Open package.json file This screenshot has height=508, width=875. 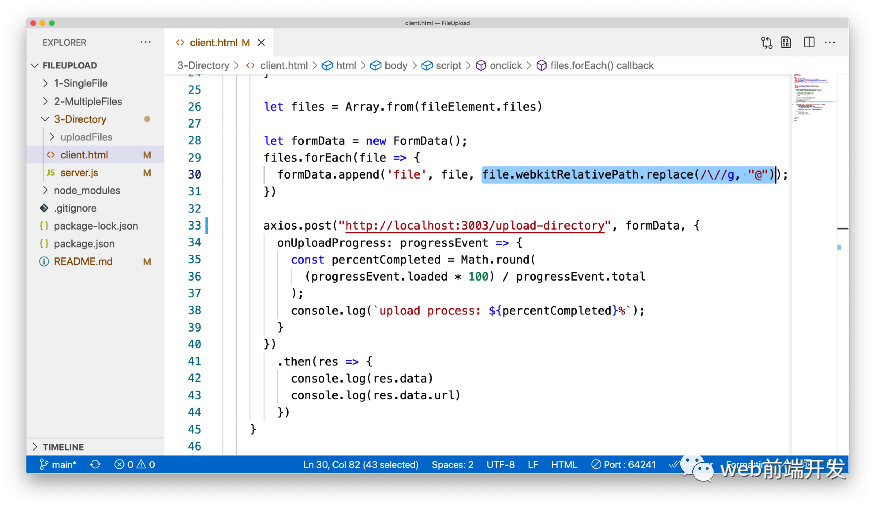click(84, 244)
